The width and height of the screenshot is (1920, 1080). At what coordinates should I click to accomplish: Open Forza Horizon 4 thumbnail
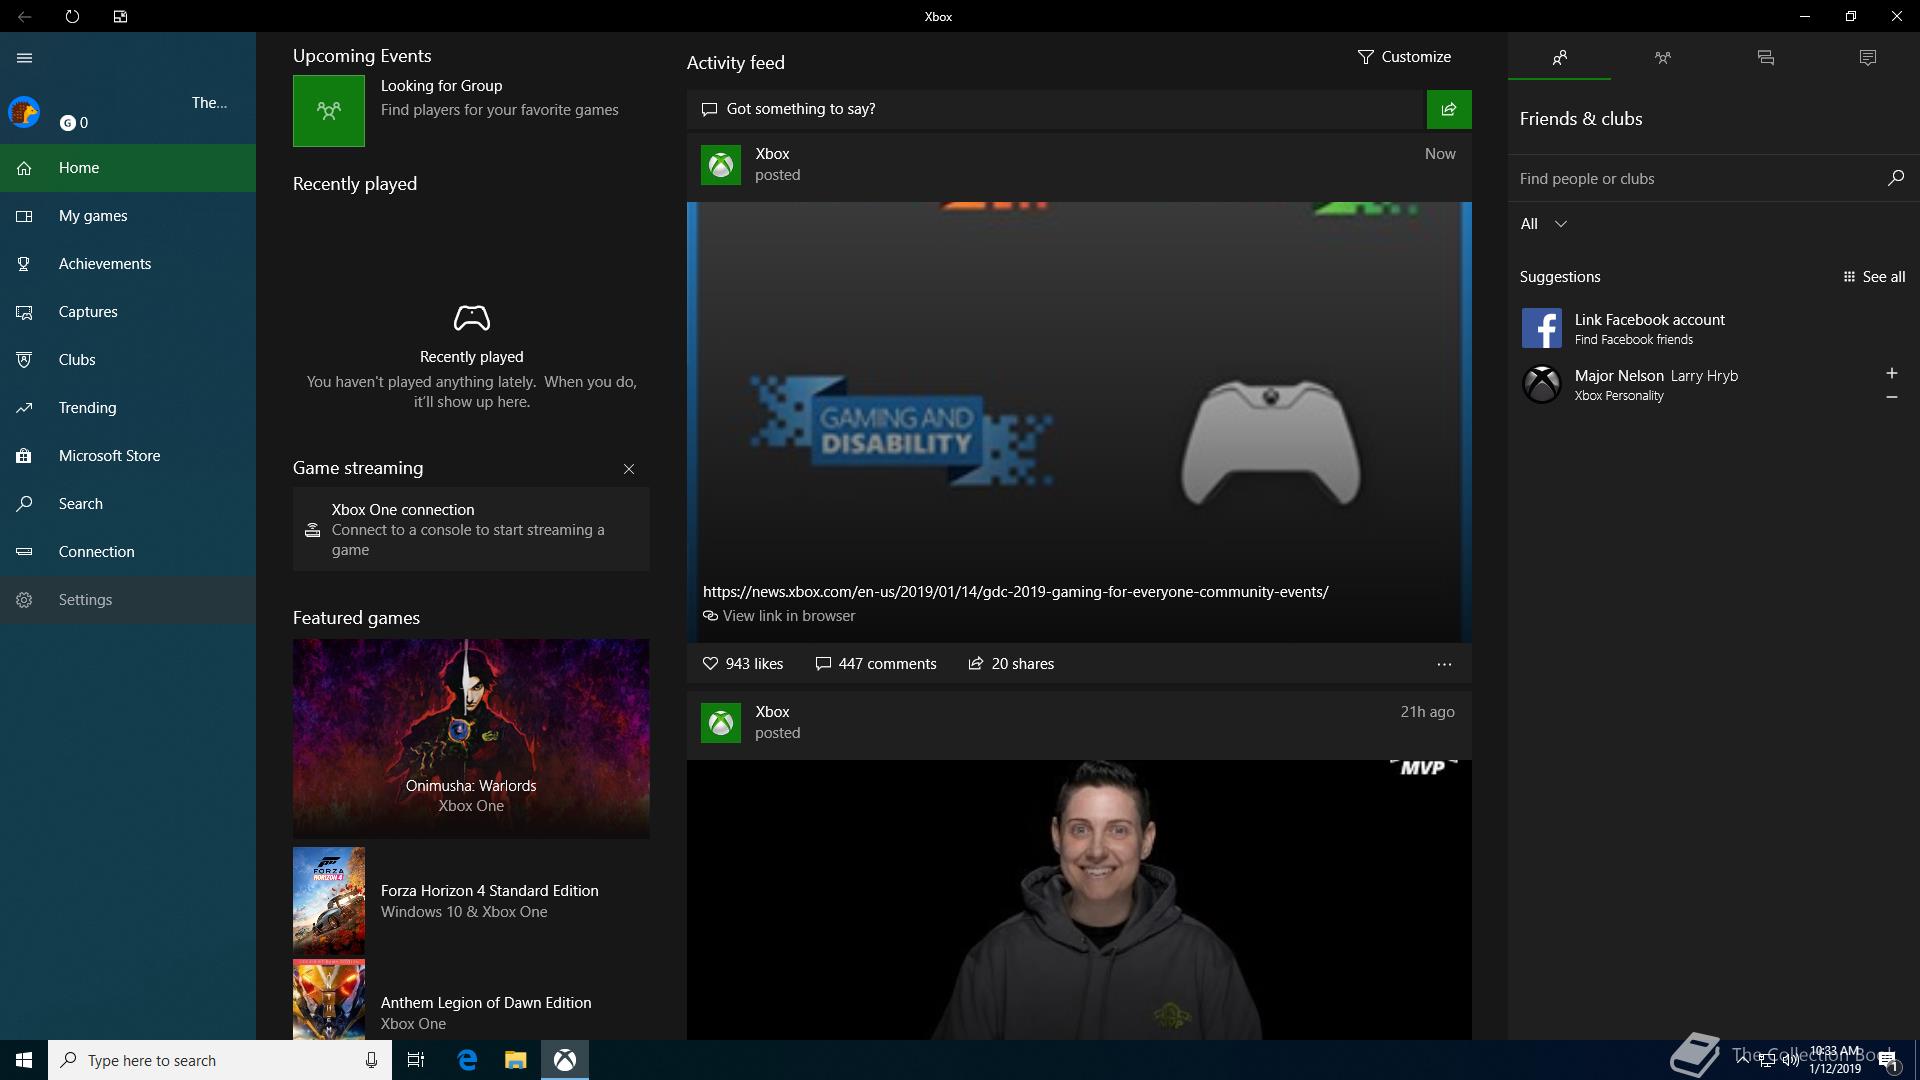point(329,901)
